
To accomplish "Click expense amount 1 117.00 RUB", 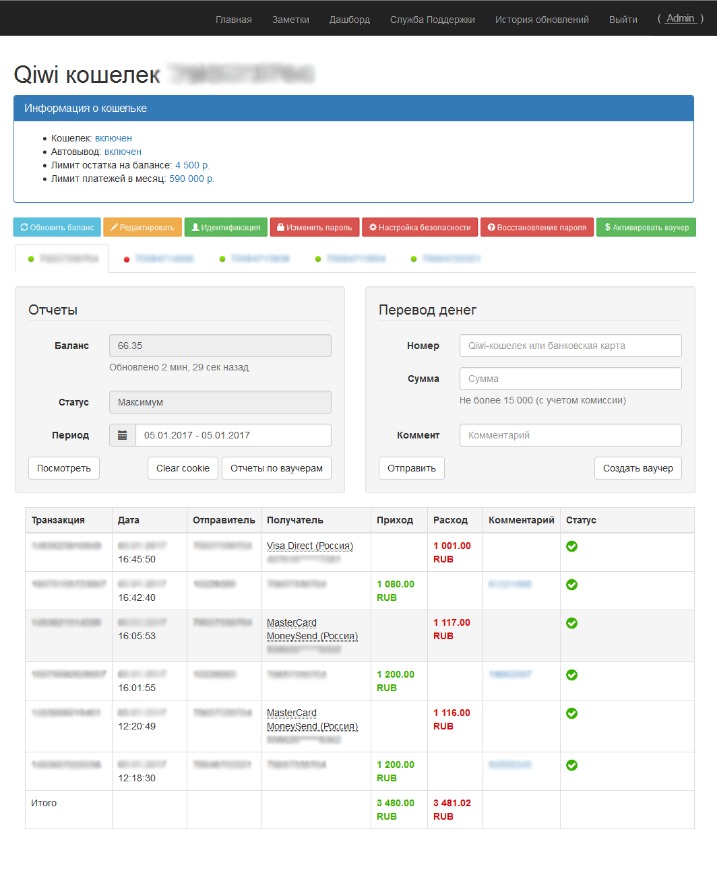I will click(452, 629).
